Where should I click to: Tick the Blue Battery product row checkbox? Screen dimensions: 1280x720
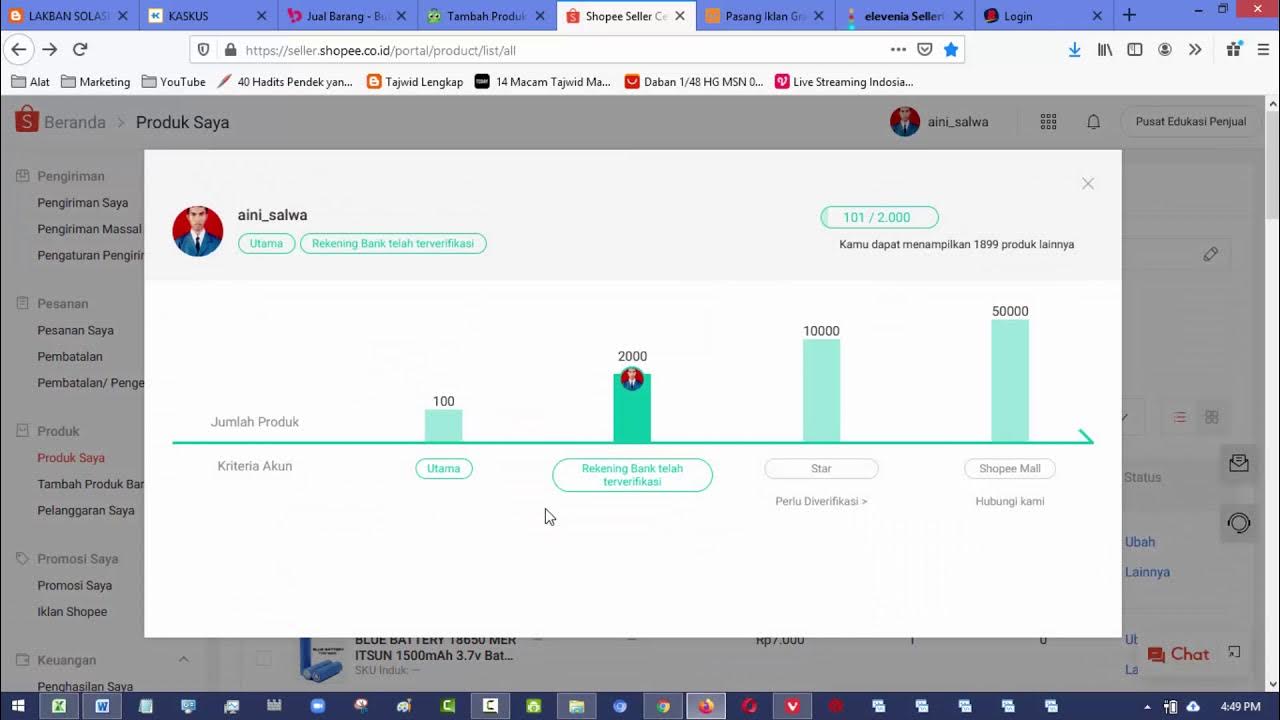coord(263,658)
